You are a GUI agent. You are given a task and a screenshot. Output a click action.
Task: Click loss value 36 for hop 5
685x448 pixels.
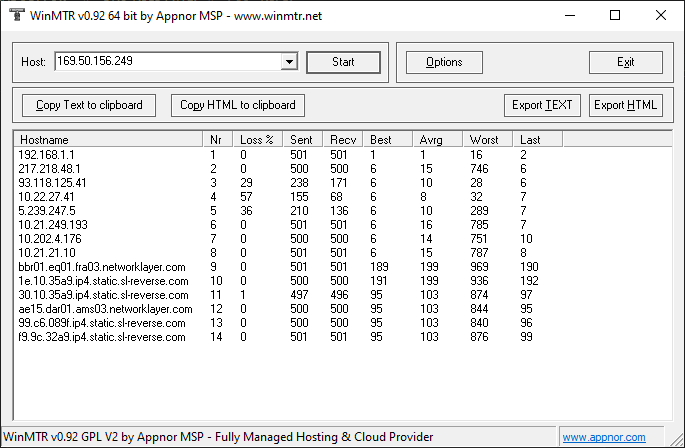pos(246,211)
